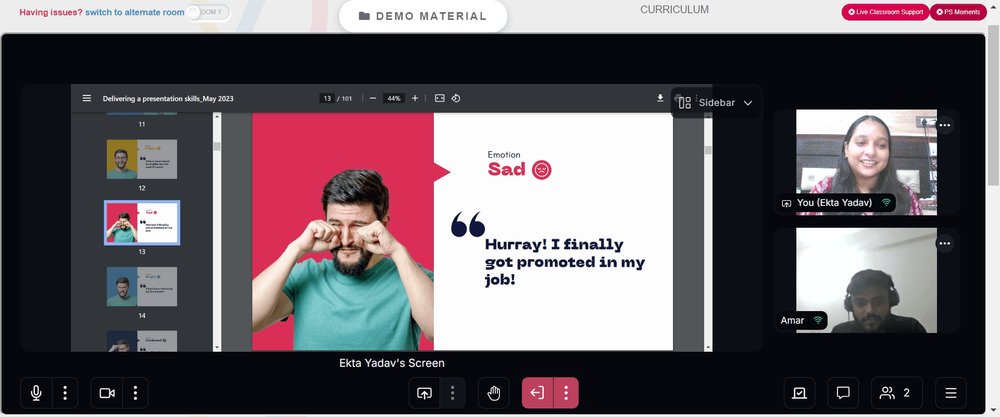Rotate the PDF page
The image size is (1000, 417).
[x=456, y=98]
